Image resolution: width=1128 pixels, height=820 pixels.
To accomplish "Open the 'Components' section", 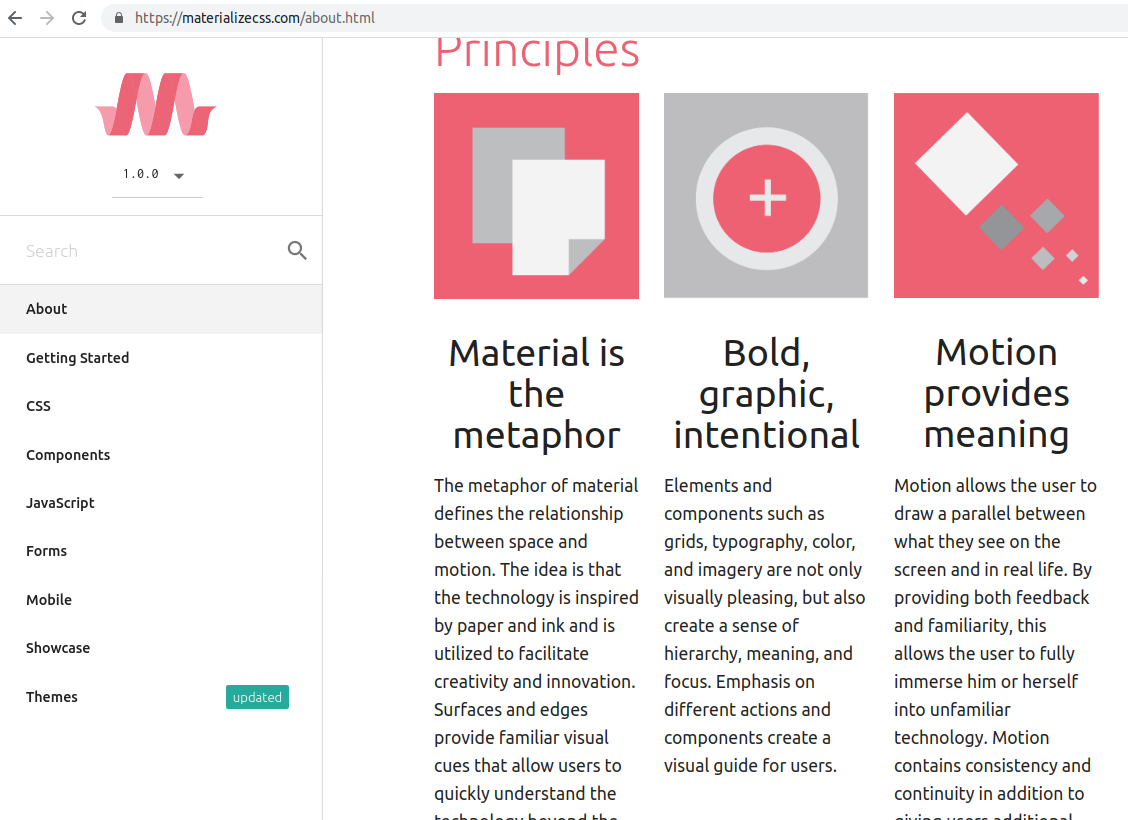I will (x=68, y=454).
